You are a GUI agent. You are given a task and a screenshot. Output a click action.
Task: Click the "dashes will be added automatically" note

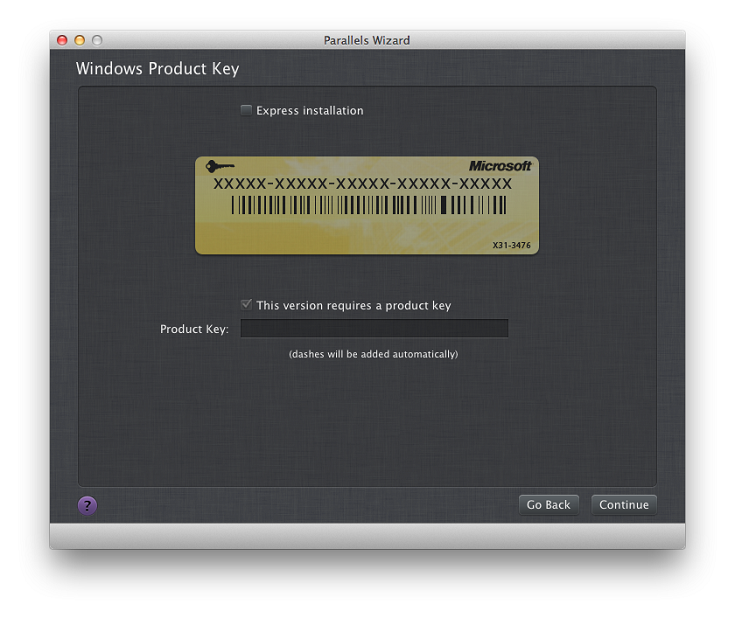373,354
